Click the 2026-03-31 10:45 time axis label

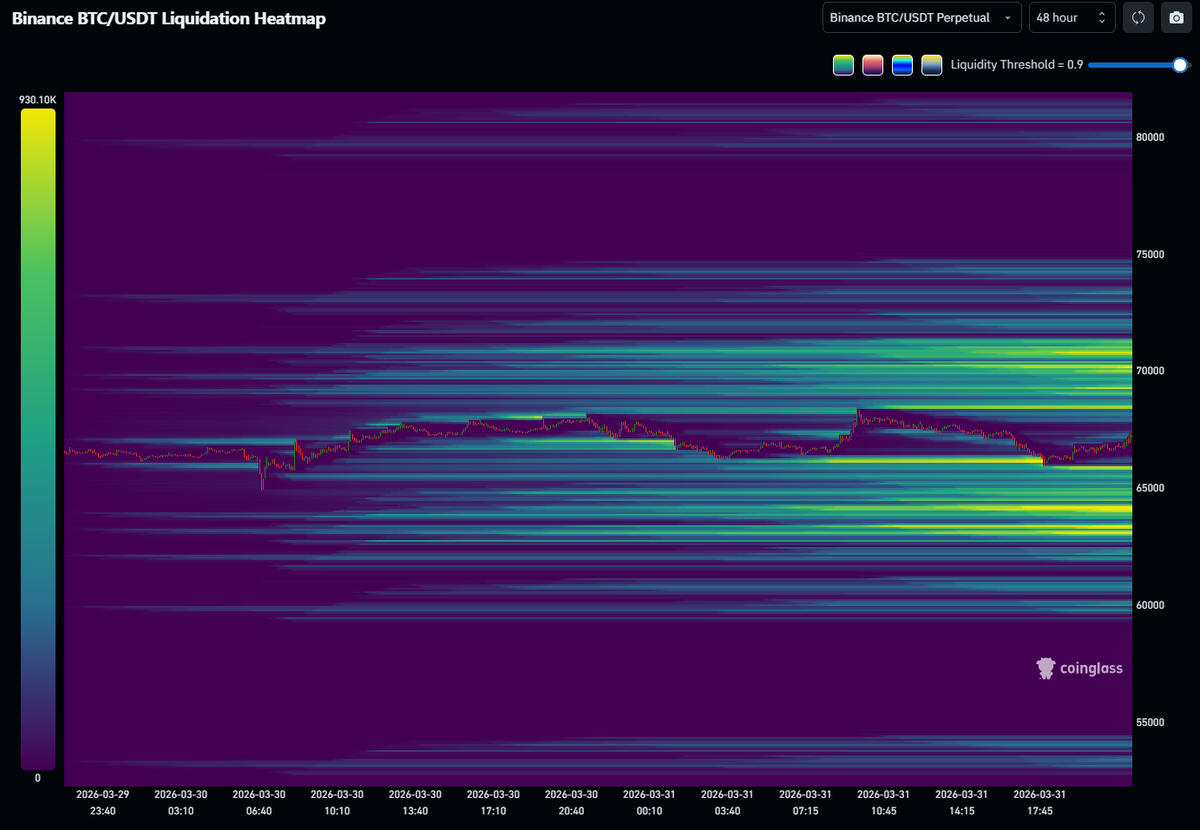pos(884,803)
